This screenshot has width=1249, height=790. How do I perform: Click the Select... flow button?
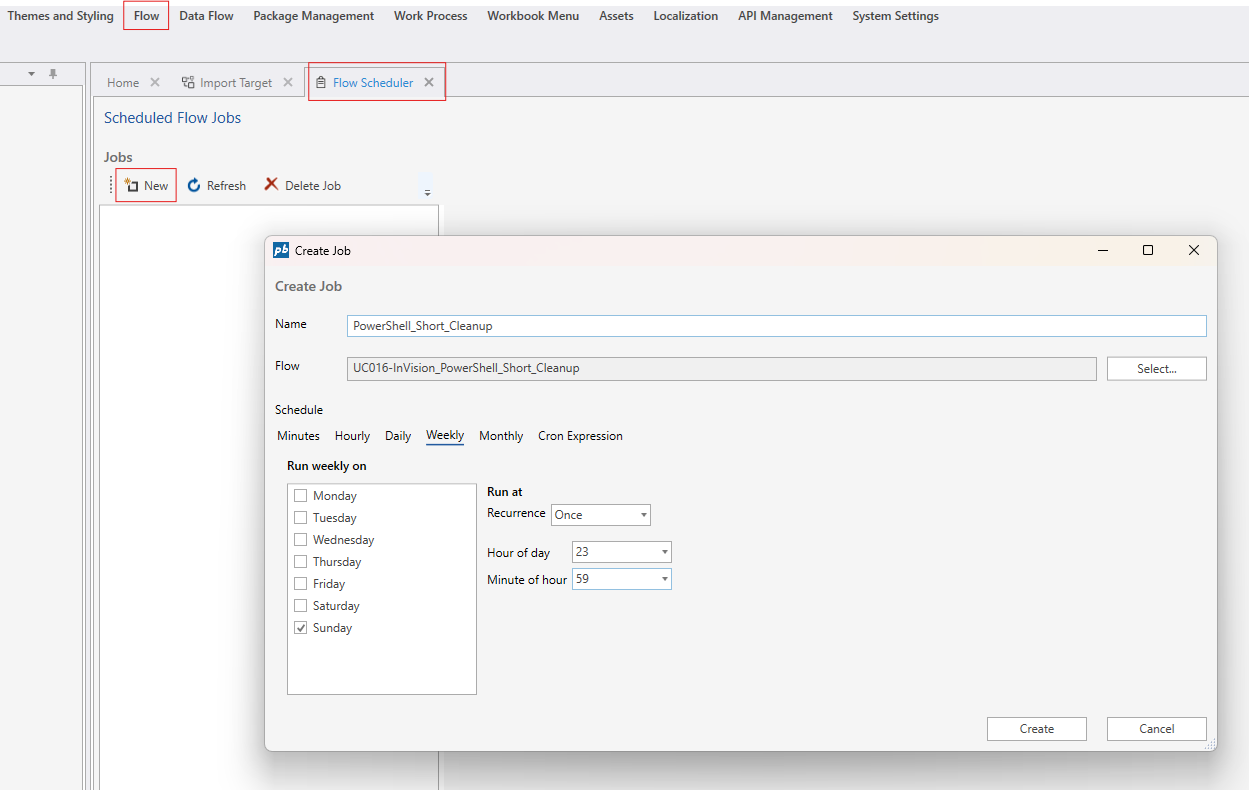click(1156, 369)
